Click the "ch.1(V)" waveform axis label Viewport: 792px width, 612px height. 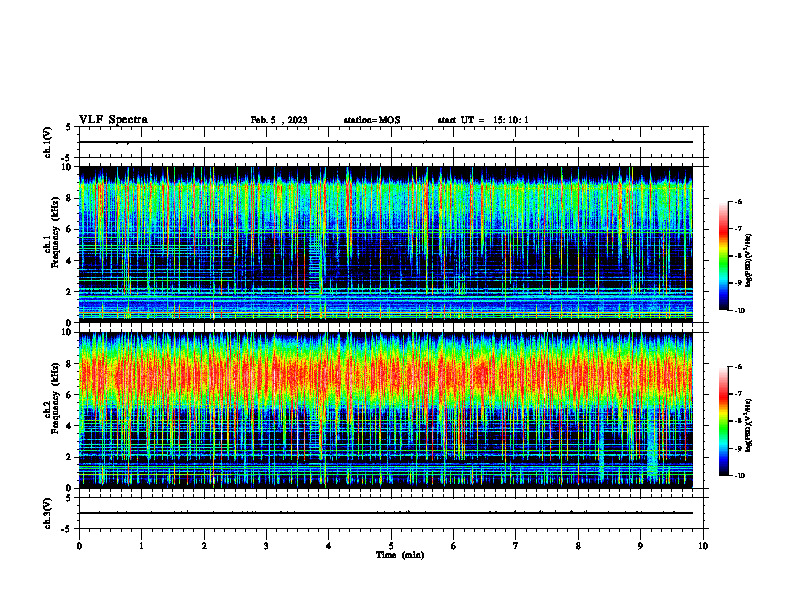pos(48,142)
